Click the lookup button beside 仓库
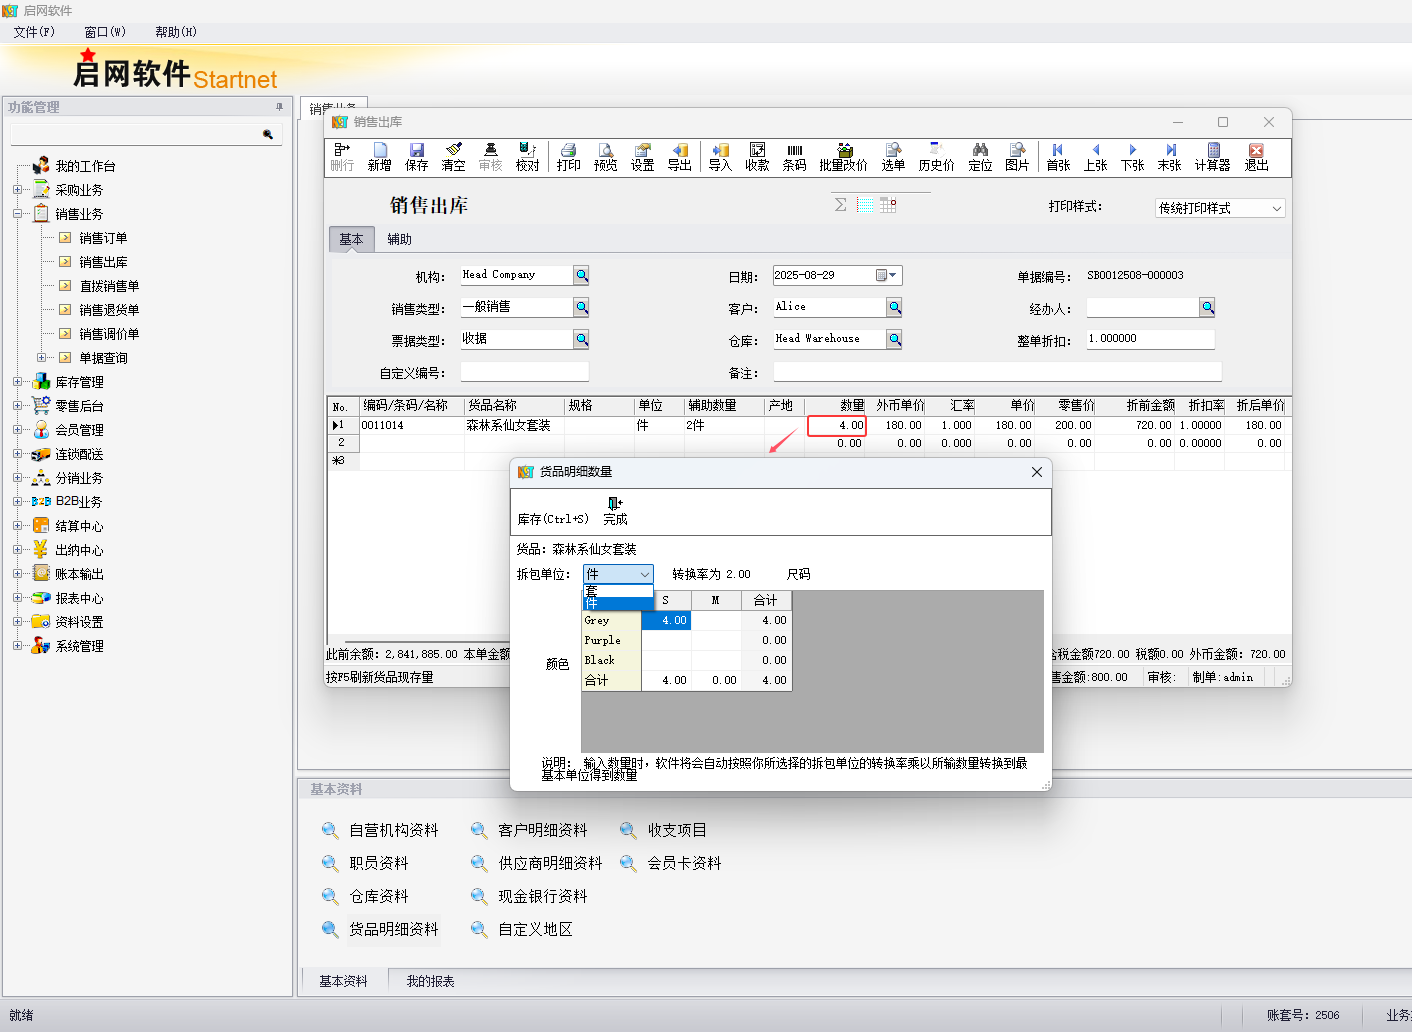Viewport: 1412px width, 1032px height. point(894,339)
